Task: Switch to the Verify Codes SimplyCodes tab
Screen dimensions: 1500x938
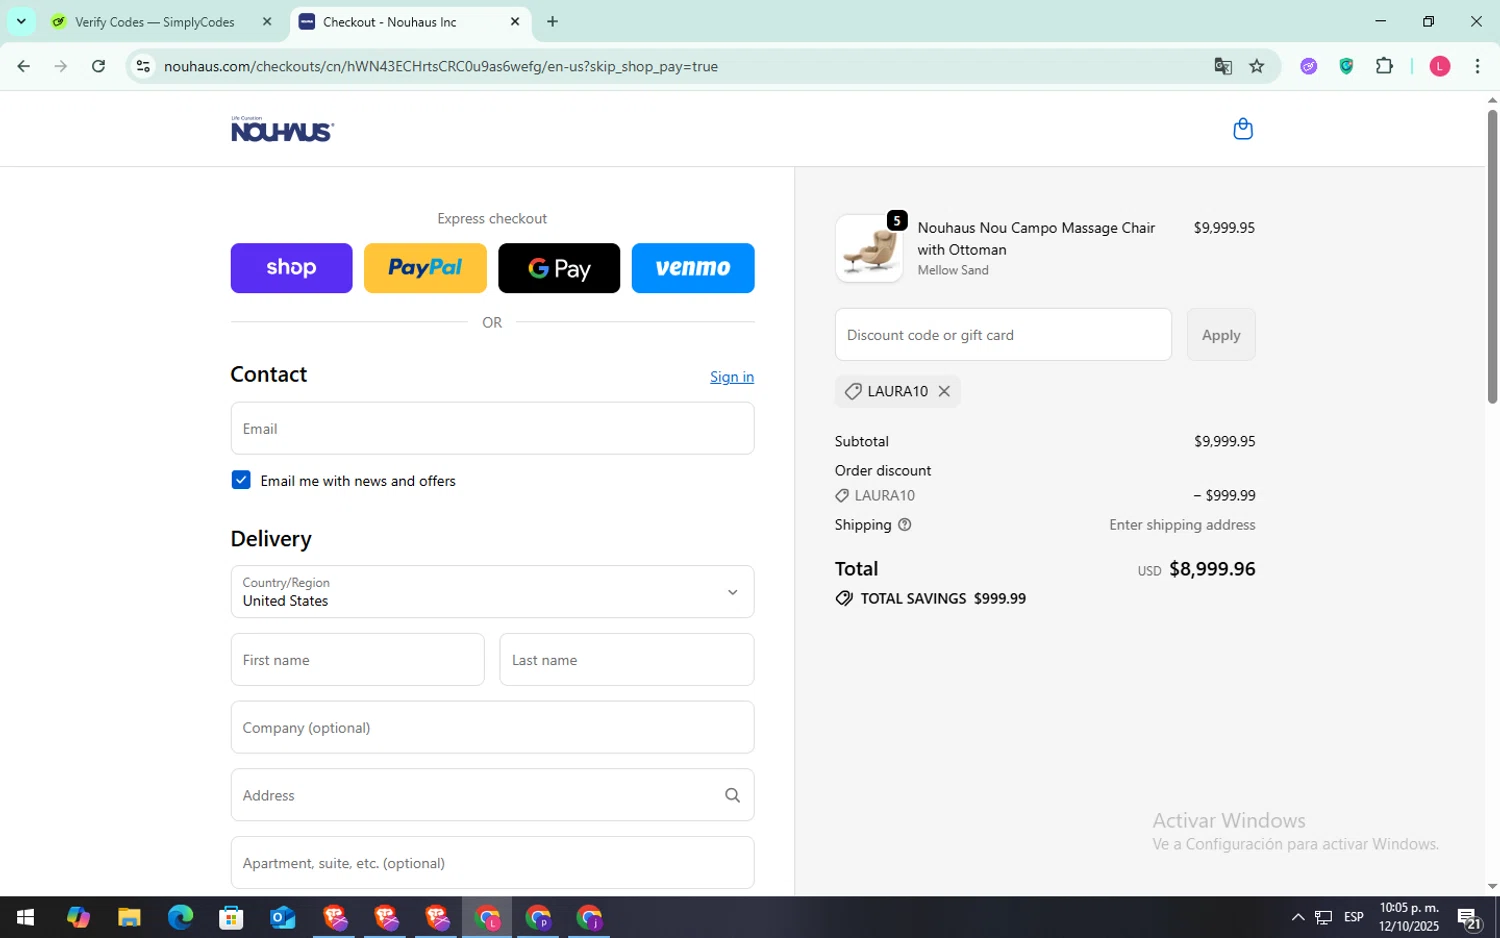Action: tap(155, 21)
